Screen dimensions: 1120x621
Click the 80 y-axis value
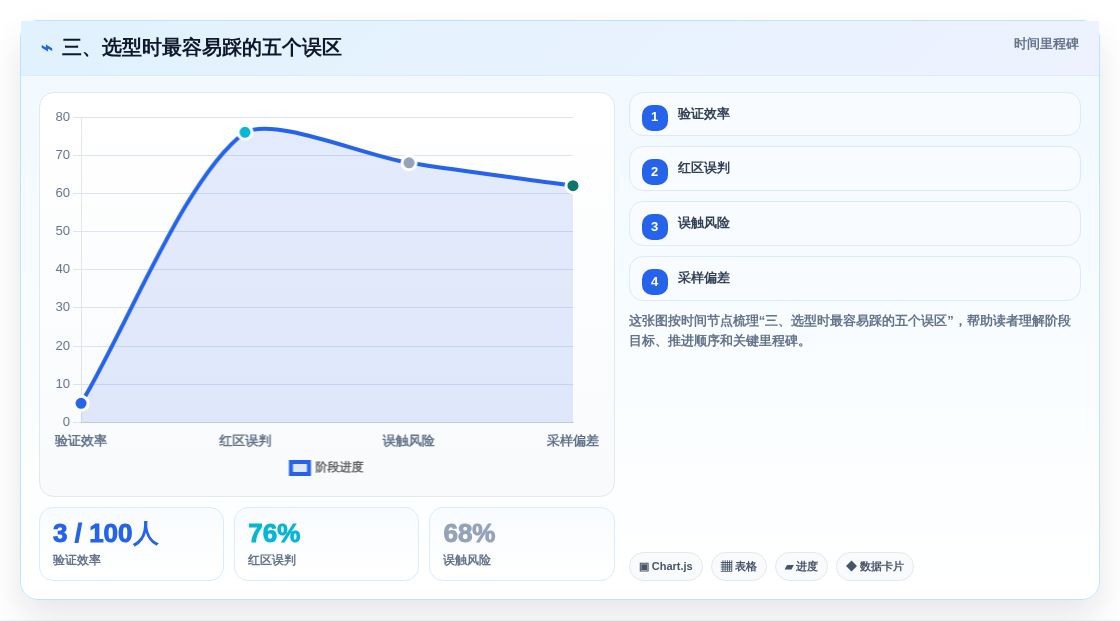point(63,117)
